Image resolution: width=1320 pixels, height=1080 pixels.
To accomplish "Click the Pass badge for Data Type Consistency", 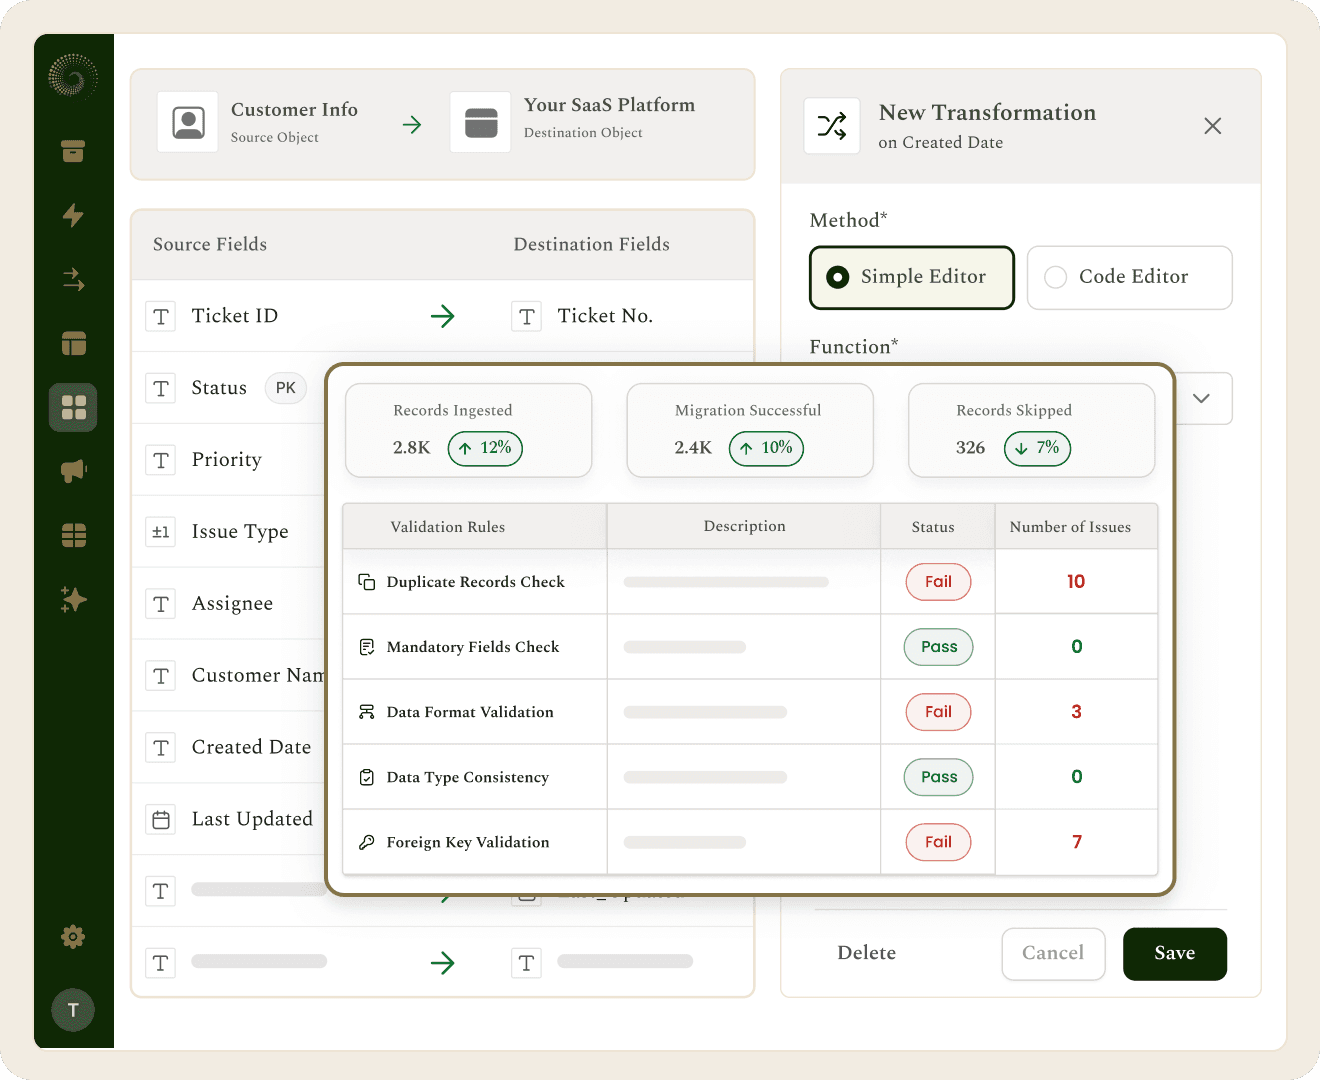I will pos(939,777).
